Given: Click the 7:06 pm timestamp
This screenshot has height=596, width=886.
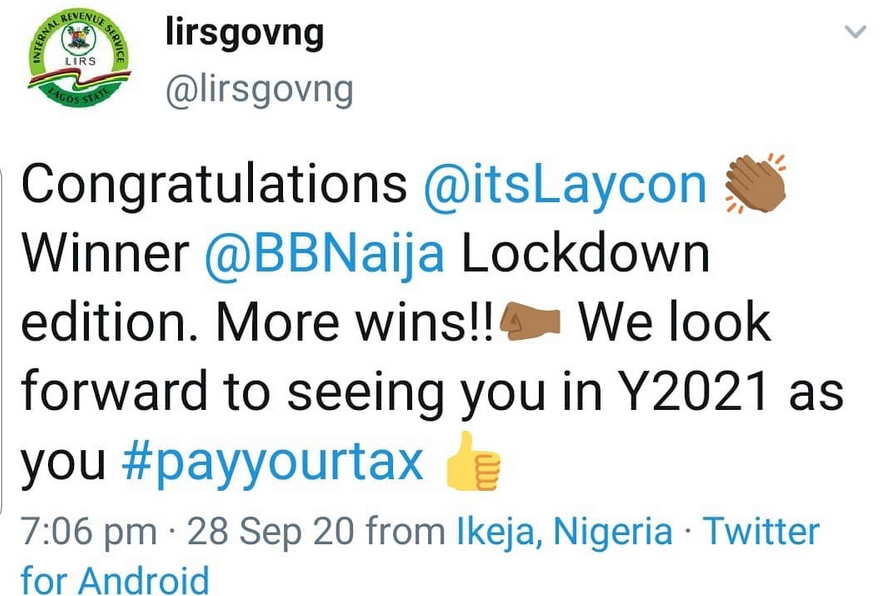Looking at the screenshot, I should tap(89, 532).
